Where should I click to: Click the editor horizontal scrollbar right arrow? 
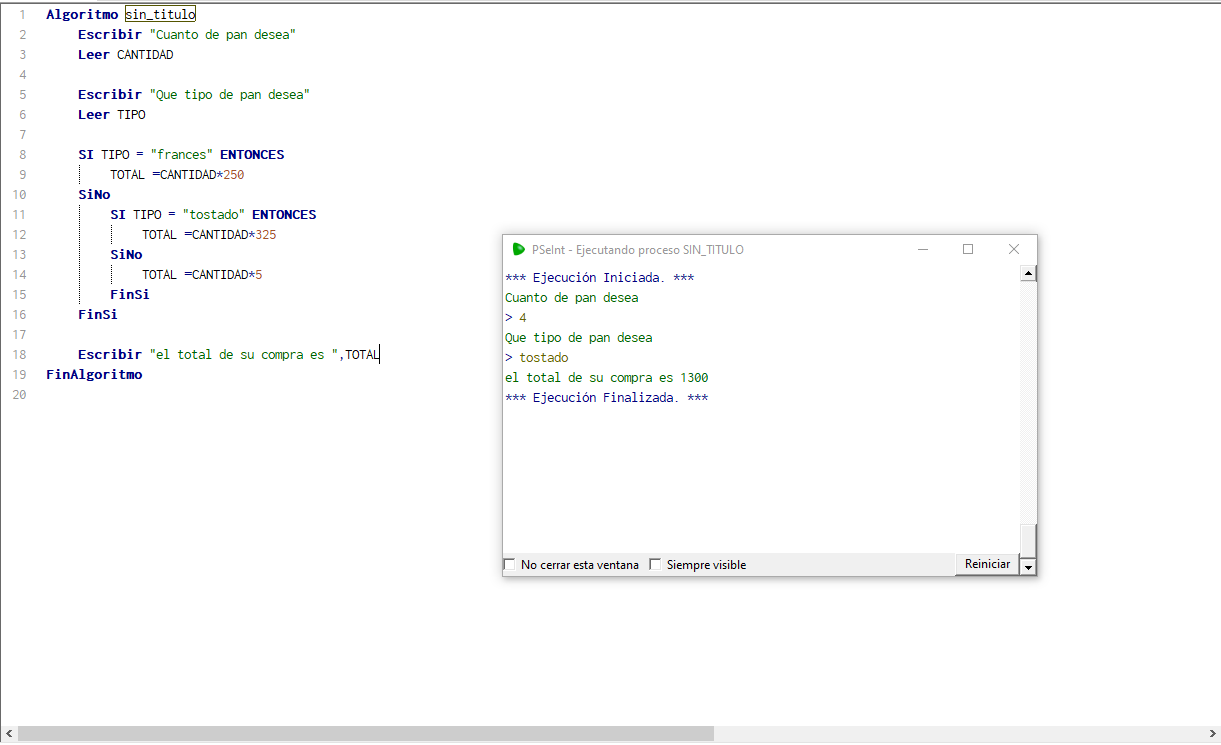1212,734
